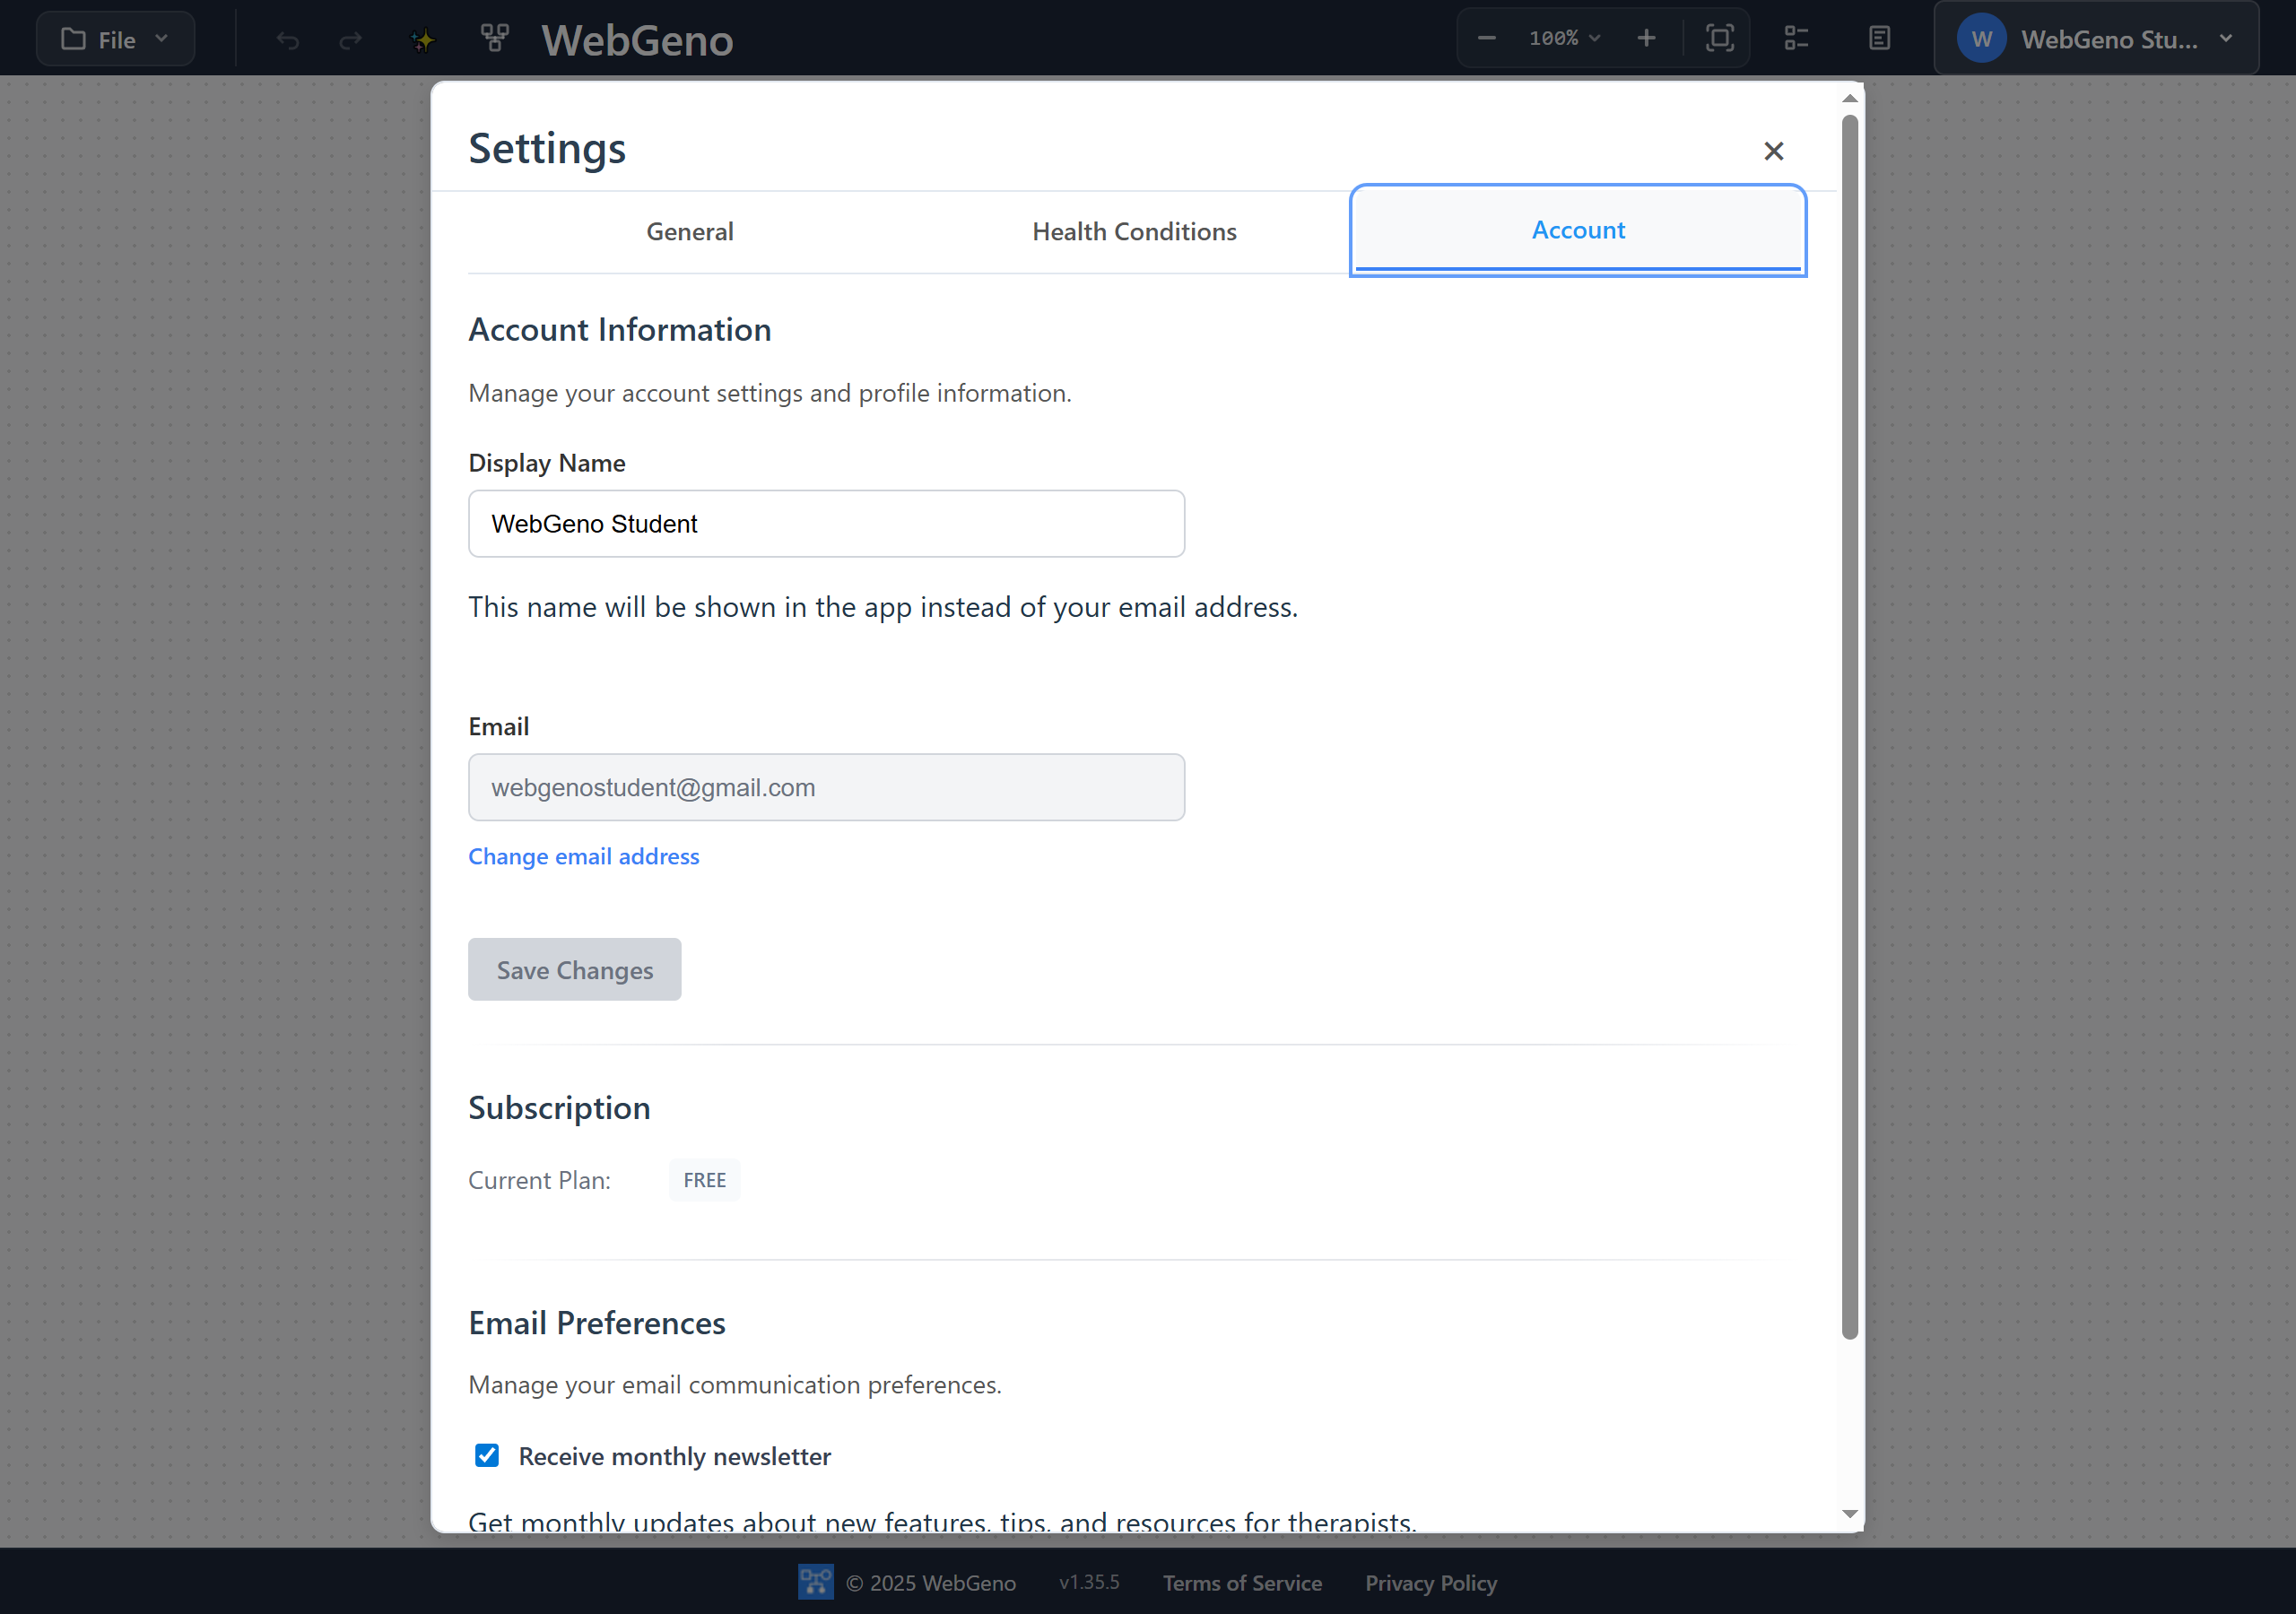This screenshot has height=1614, width=2296.
Task: Click the Change email address link
Action: [x=584, y=856]
